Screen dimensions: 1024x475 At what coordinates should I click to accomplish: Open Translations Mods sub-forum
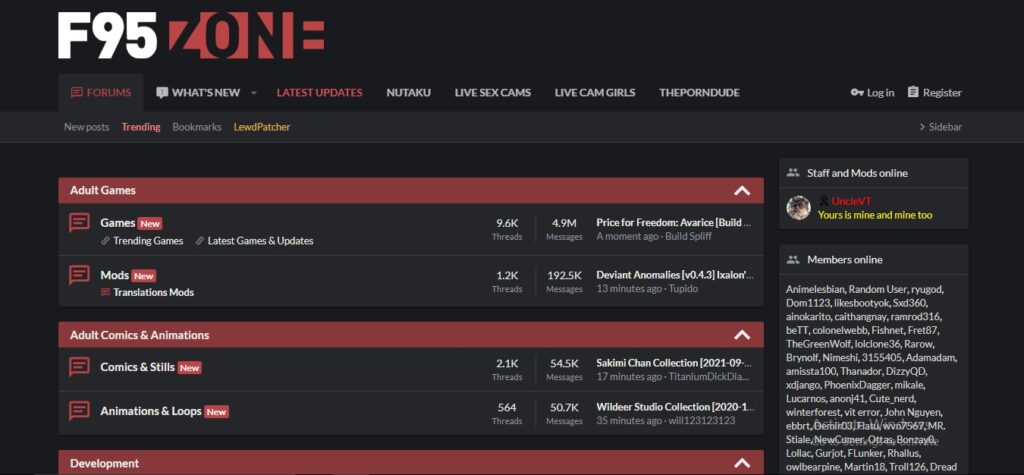click(x=153, y=292)
